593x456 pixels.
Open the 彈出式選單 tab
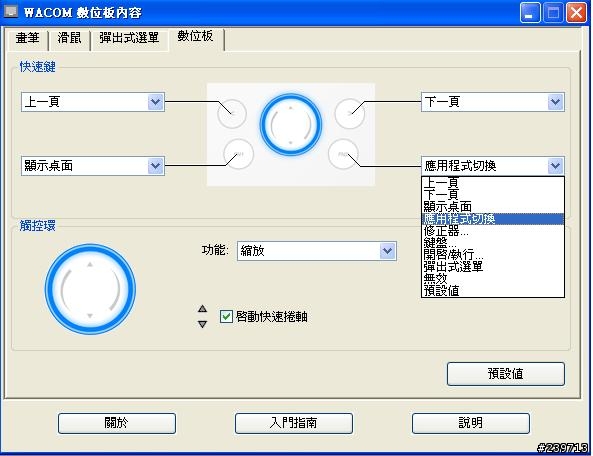129,39
